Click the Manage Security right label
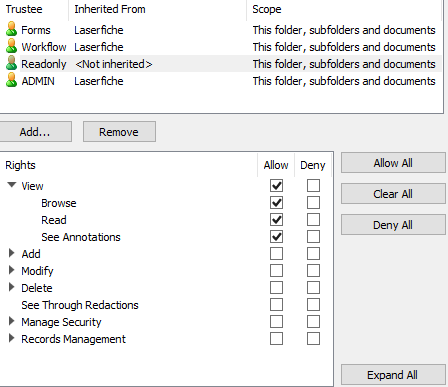The width and height of the screenshot is (448, 387). [x=61, y=322]
